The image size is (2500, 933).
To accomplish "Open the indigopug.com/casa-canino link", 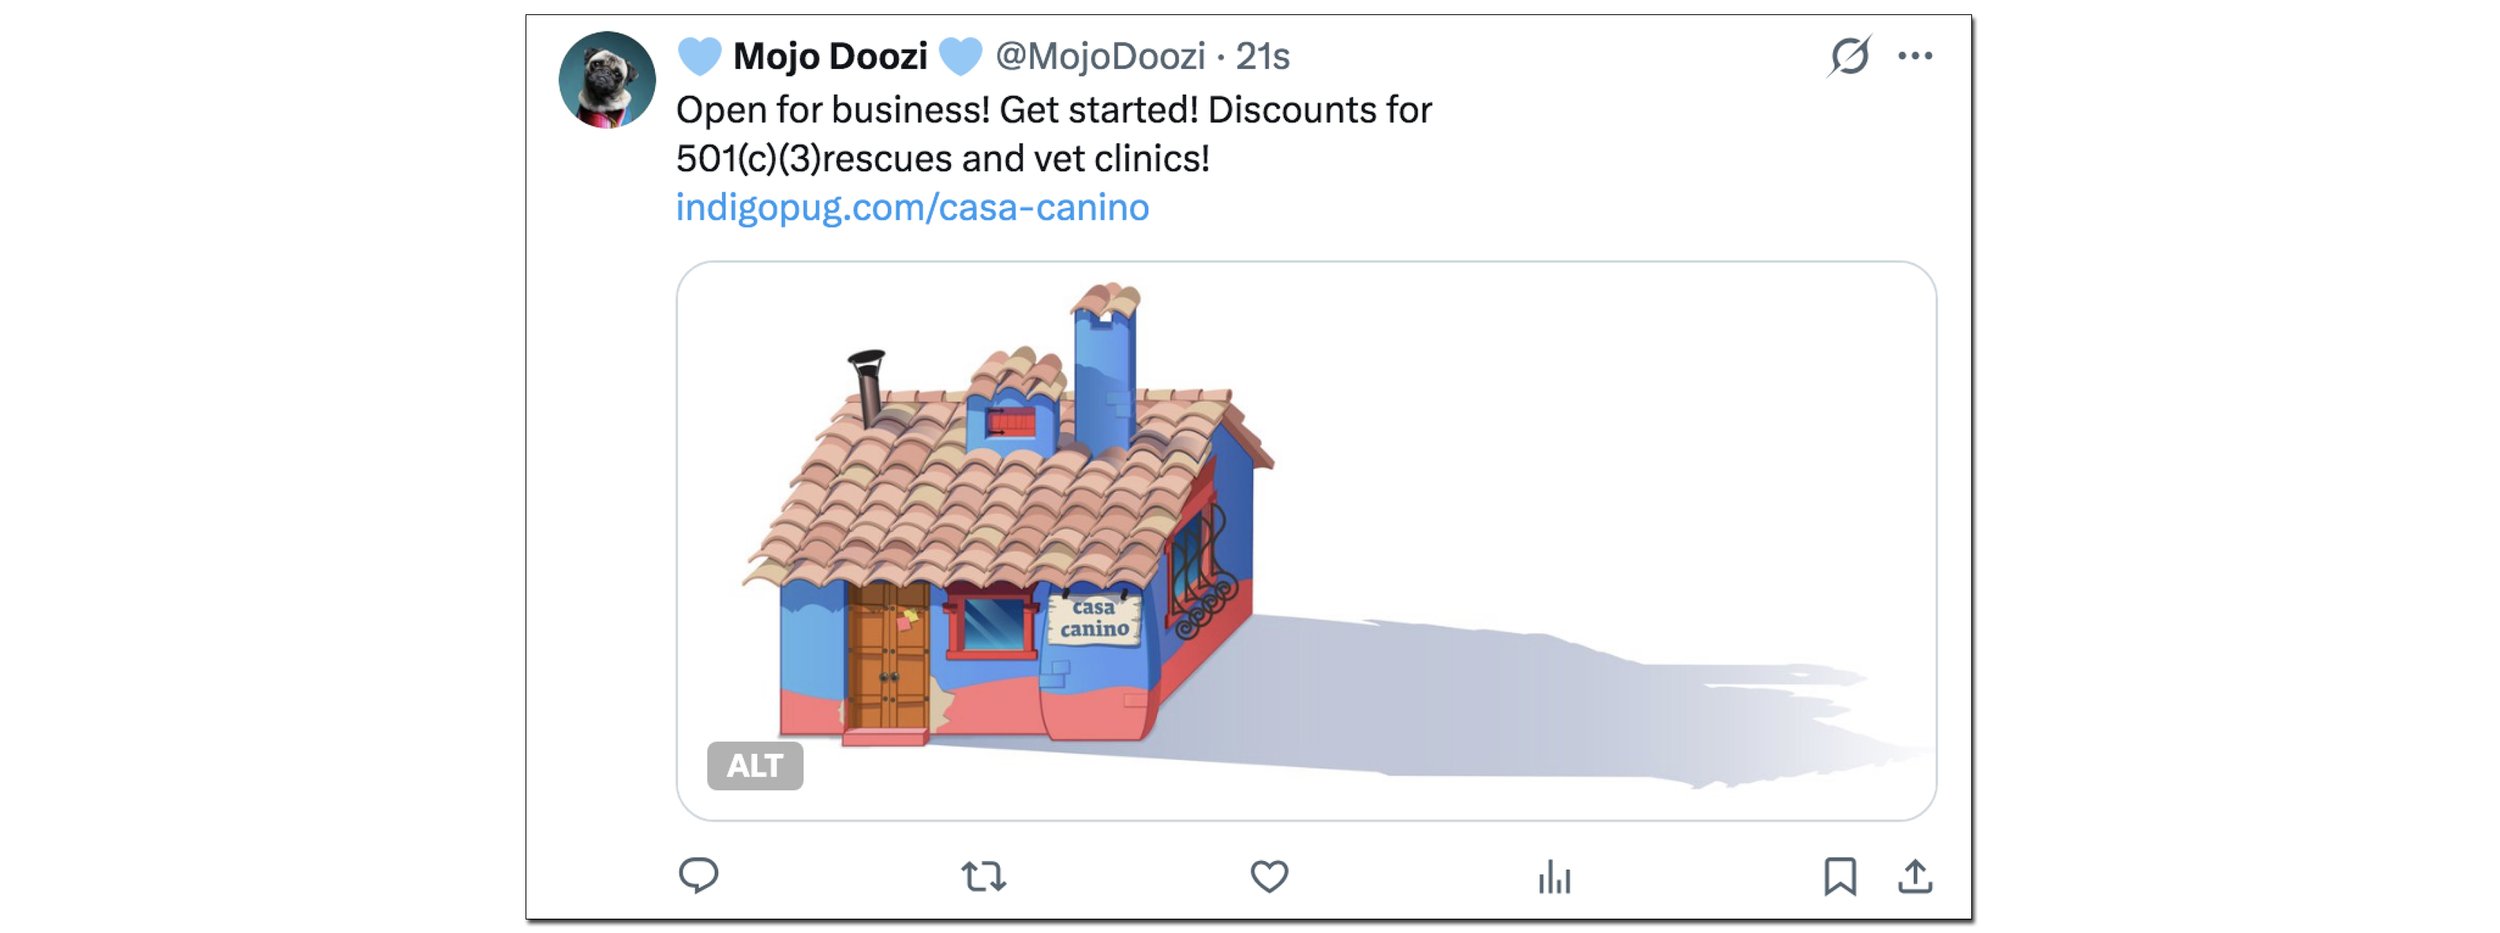I will pos(912,208).
